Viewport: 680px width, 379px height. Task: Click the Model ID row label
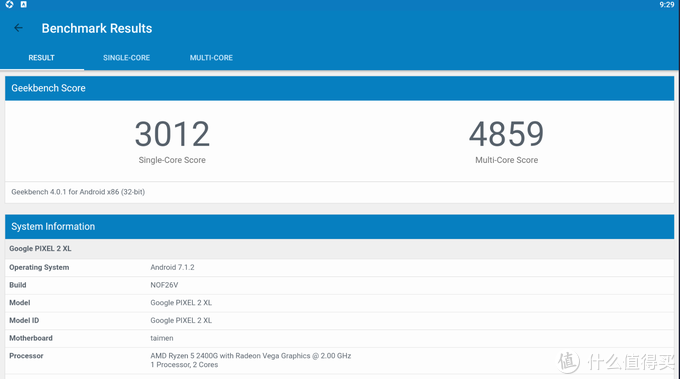[24, 320]
